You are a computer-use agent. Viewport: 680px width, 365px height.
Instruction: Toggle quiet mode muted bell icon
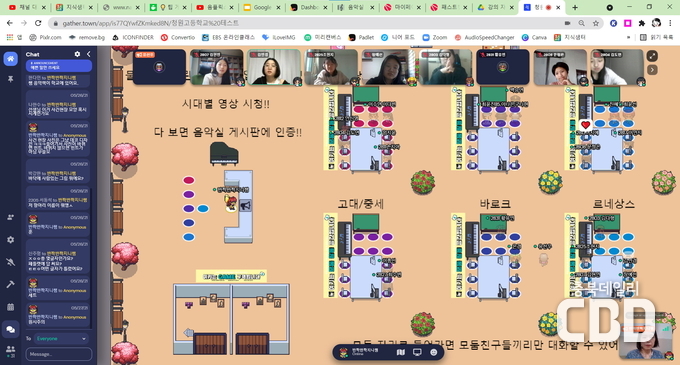[x=10, y=262]
